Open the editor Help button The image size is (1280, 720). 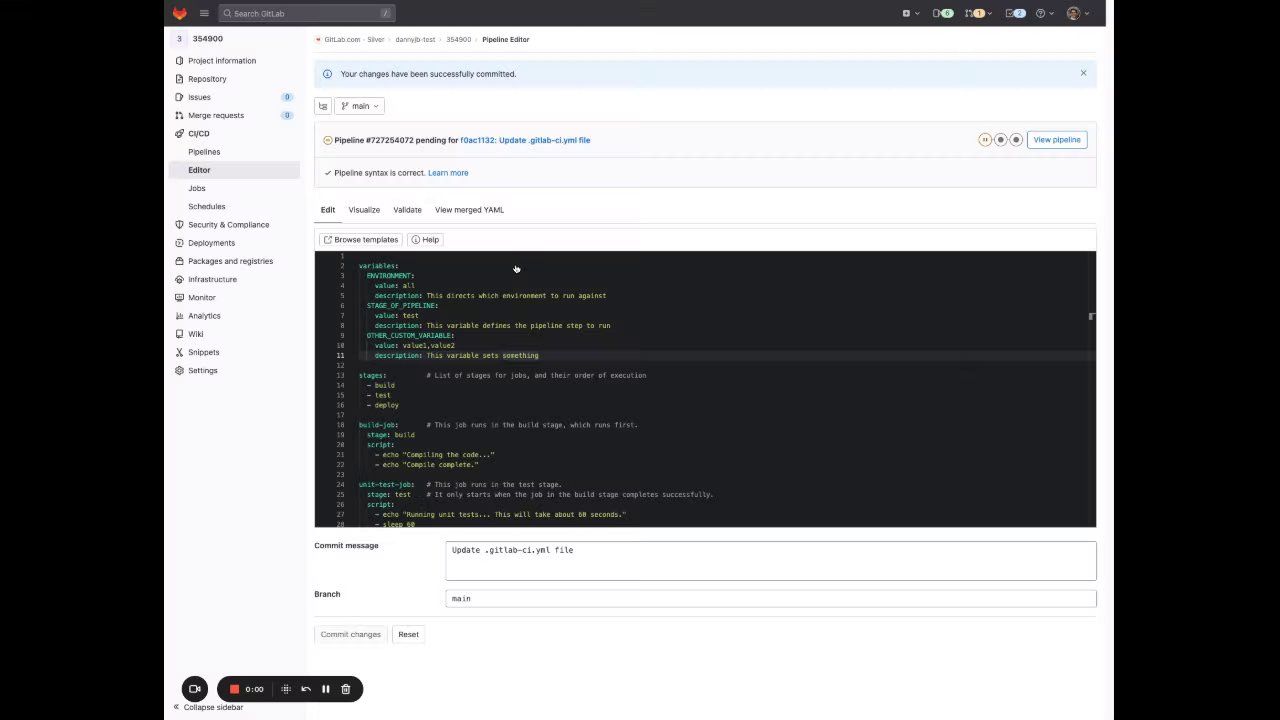pyautogui.click(x=425, y=240)
